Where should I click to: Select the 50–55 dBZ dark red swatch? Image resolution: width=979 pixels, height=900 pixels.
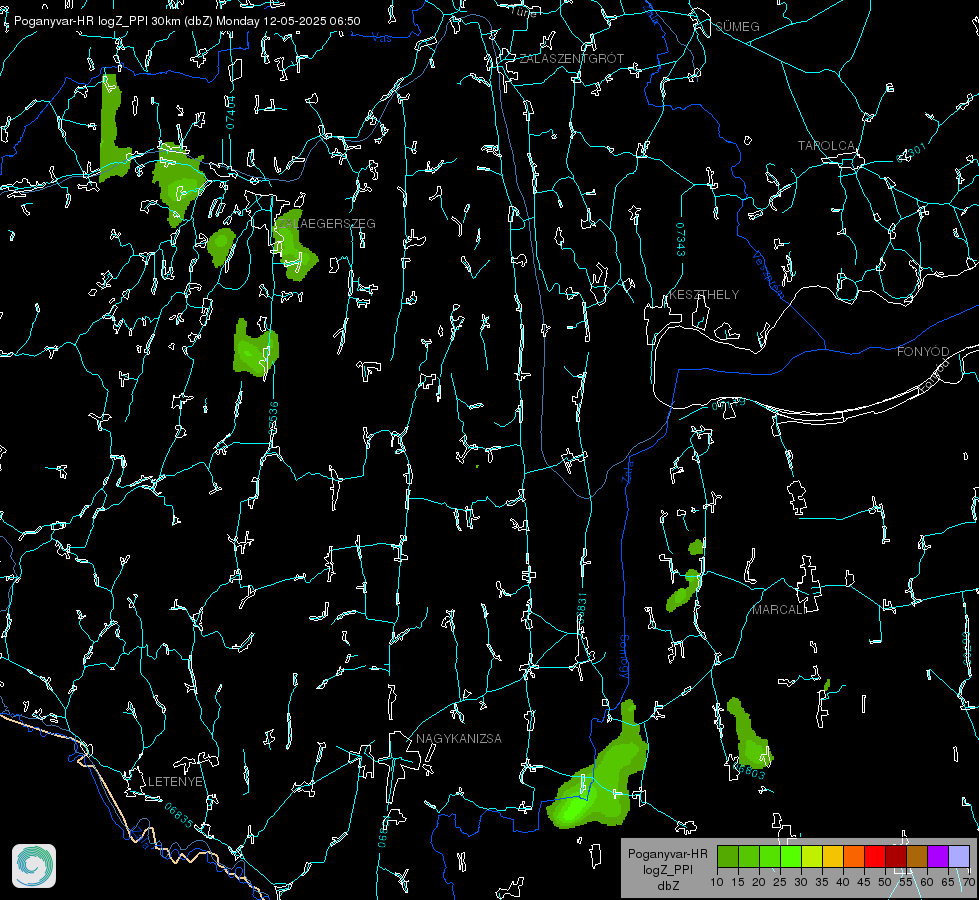[895, 856]
